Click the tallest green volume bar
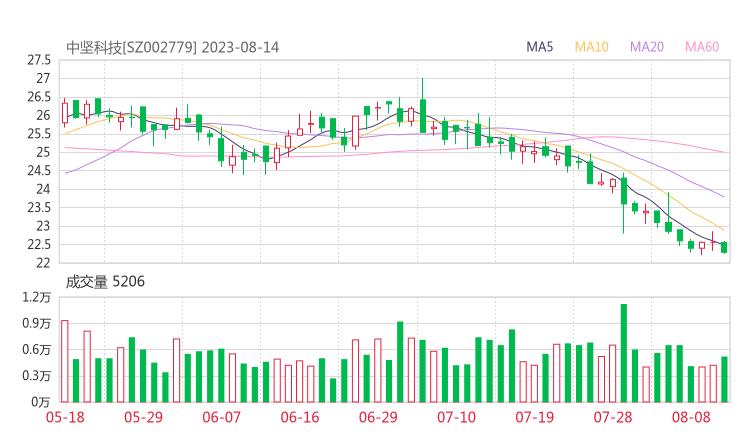The height and width of the screenshot is (440, 740). [624, 352]
